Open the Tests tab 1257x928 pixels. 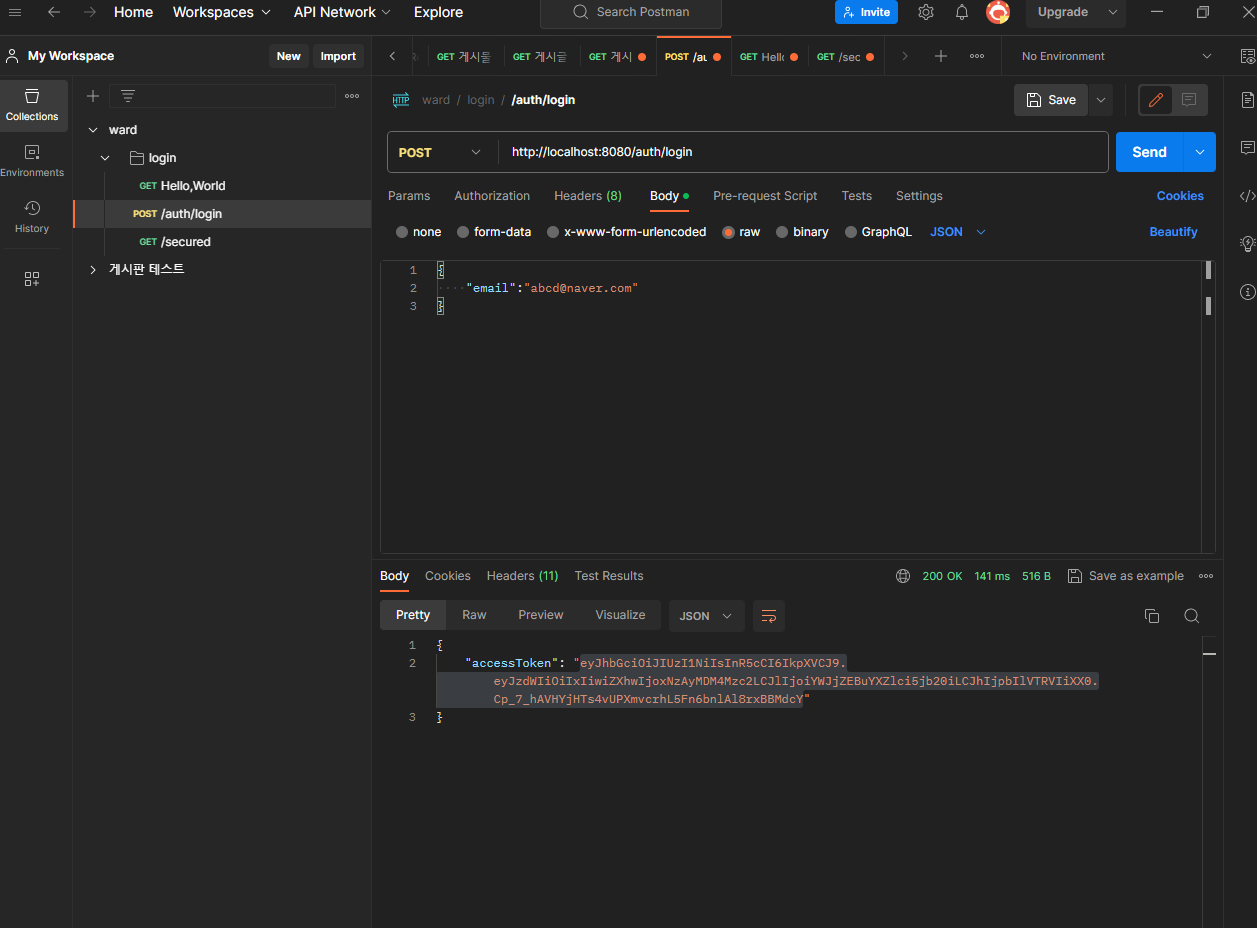pos(856,196)
